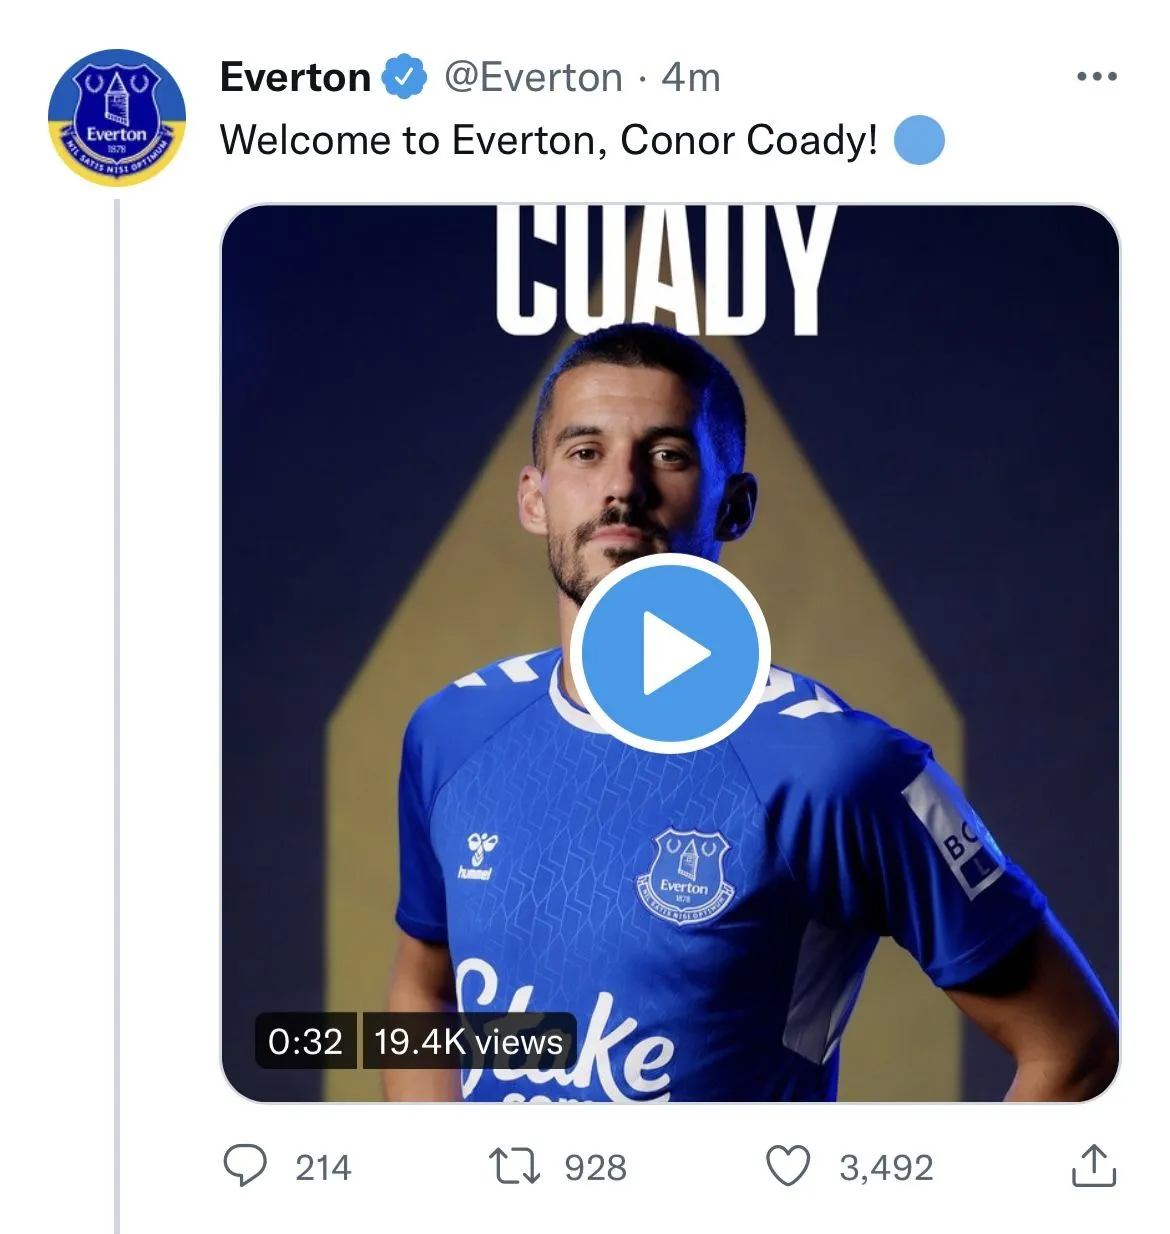Viewport: 1170px width, 1234px height.
Task: Click the grey thread line under the avatar
Action: pos(117,700)
